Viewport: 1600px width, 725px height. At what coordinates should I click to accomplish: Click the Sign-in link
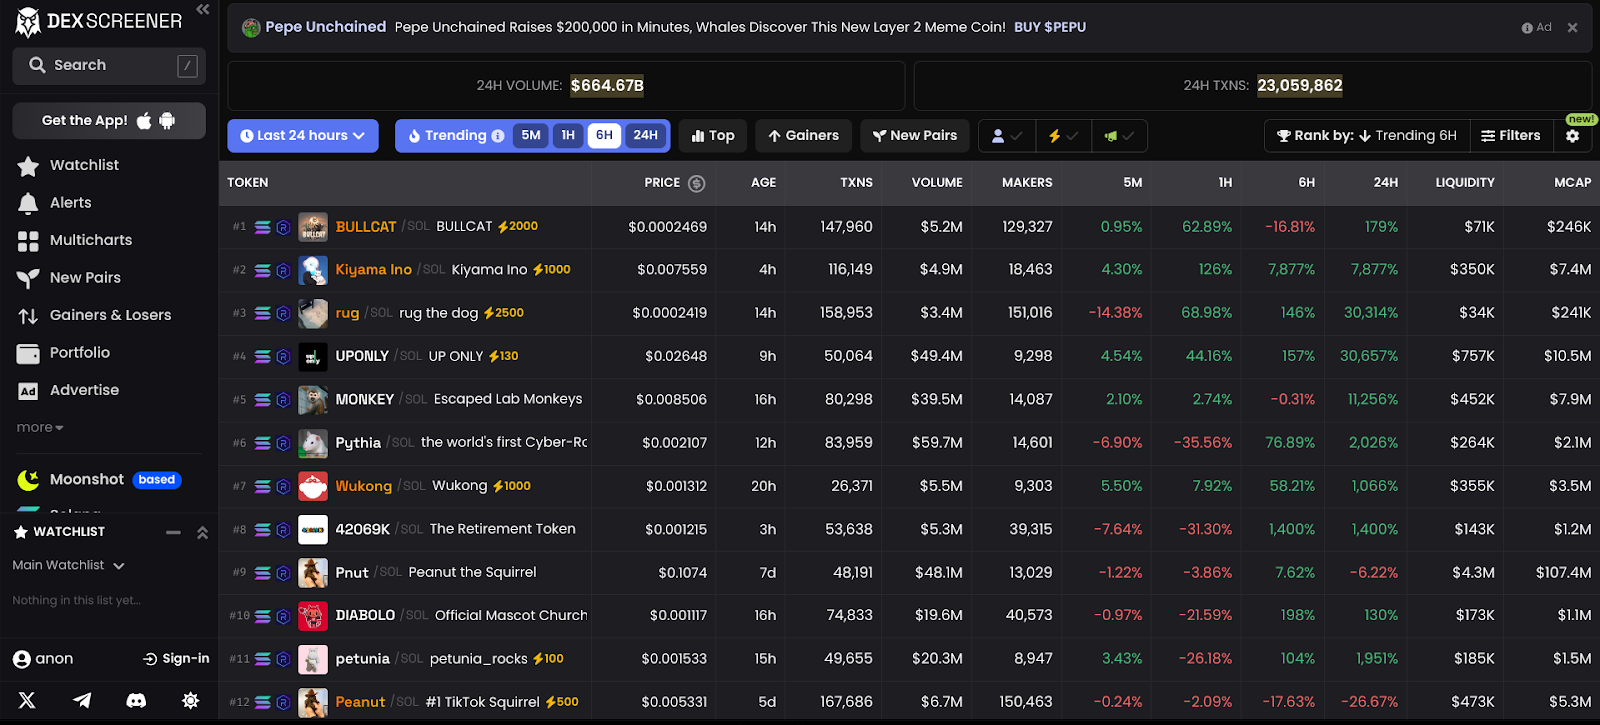(176, 659)
